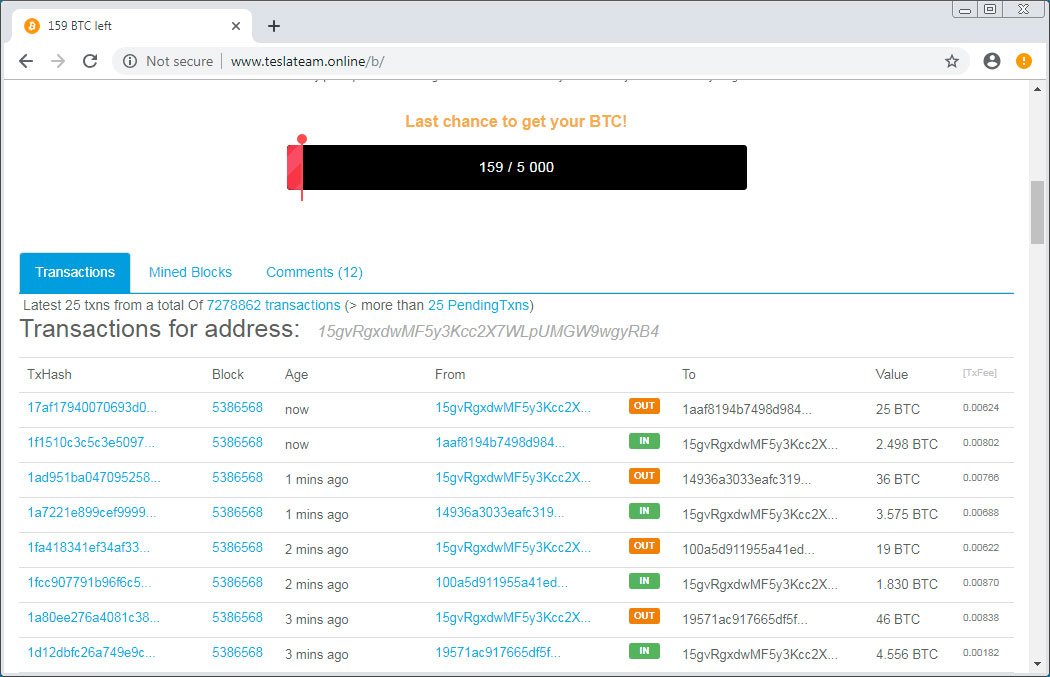Switch to the Mined Blocks tab
Image resolution: width=1050 pixels, height=677 pixels.
tap(190, 272)
